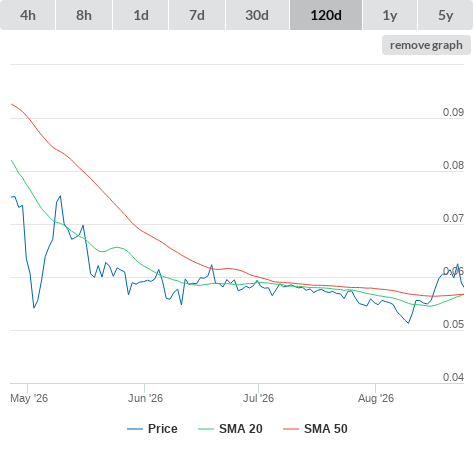Click the May '26 axis label

click(x=29, y=398)
